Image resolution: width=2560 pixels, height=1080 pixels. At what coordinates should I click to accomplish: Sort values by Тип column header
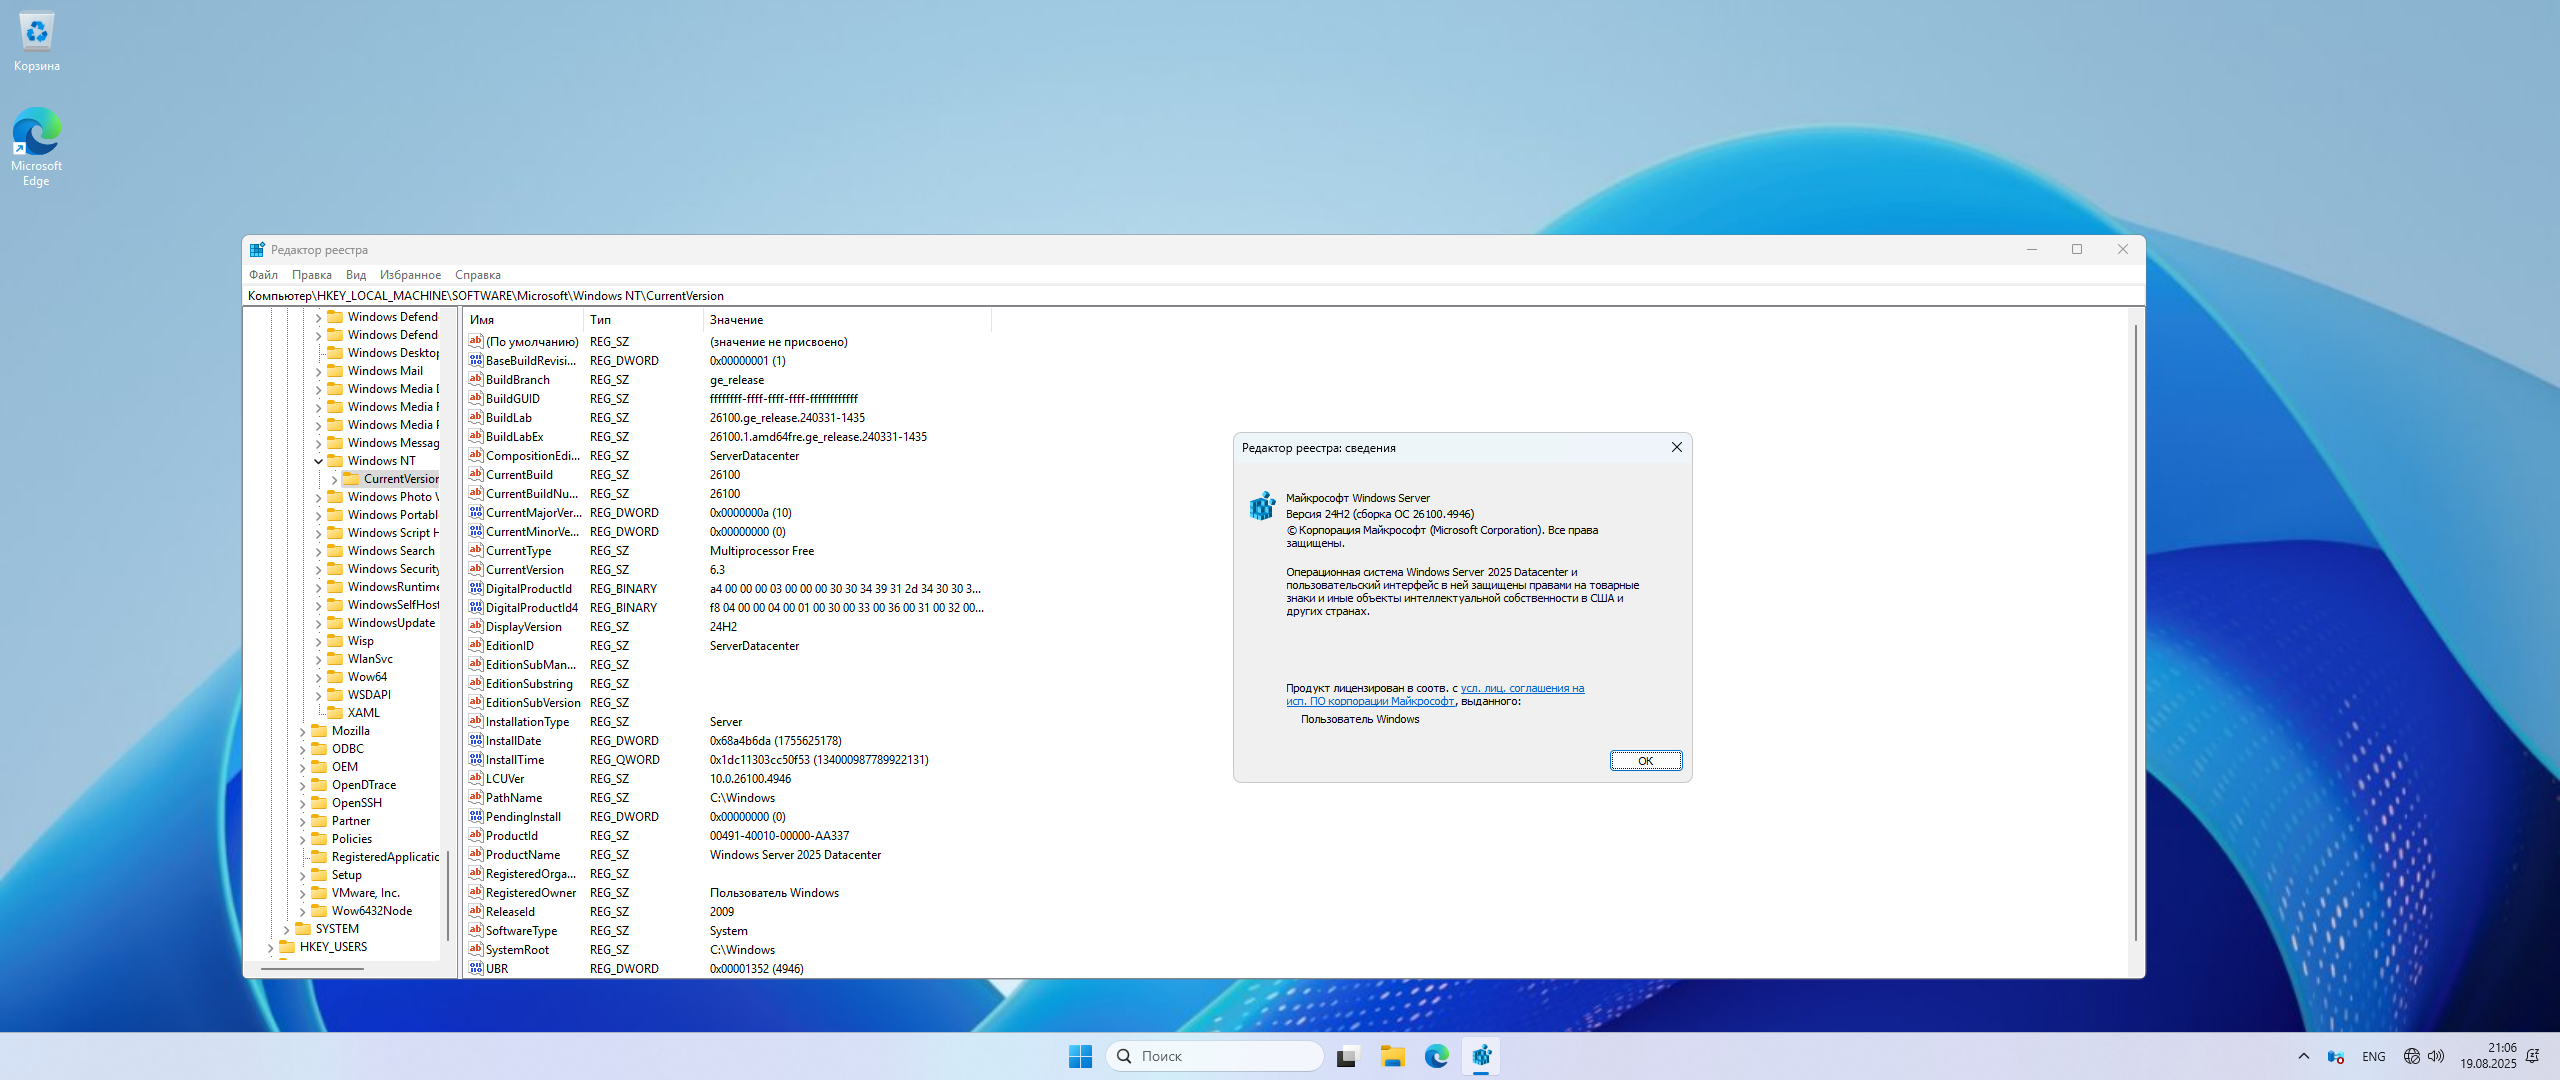point(643,319)
